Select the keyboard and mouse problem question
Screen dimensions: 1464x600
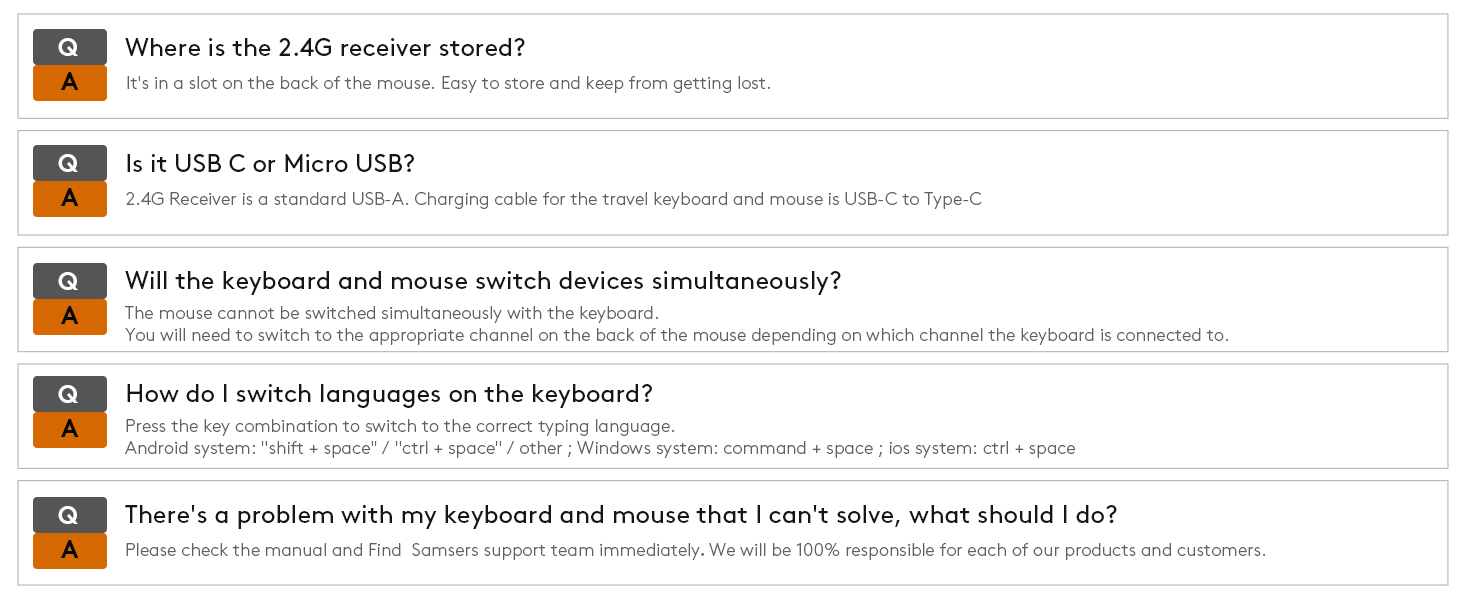point(620,515)
